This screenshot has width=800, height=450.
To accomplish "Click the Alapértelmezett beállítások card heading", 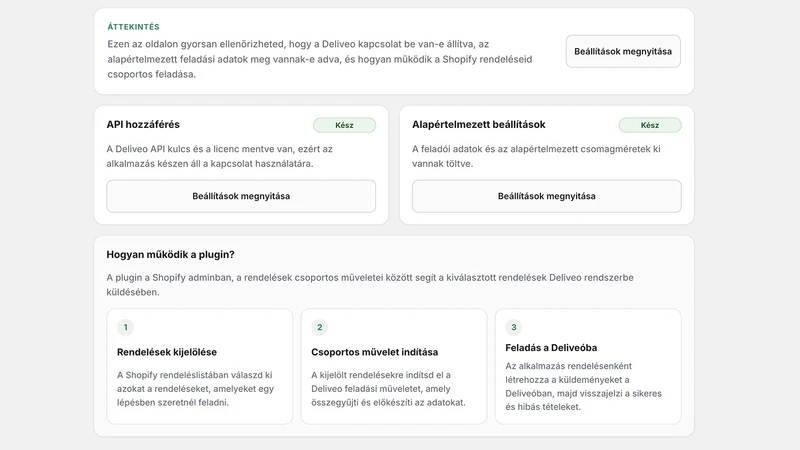I will point(479,124).
